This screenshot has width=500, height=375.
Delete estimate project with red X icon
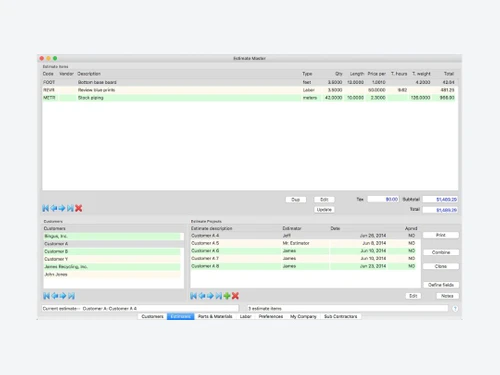point(235,296)
